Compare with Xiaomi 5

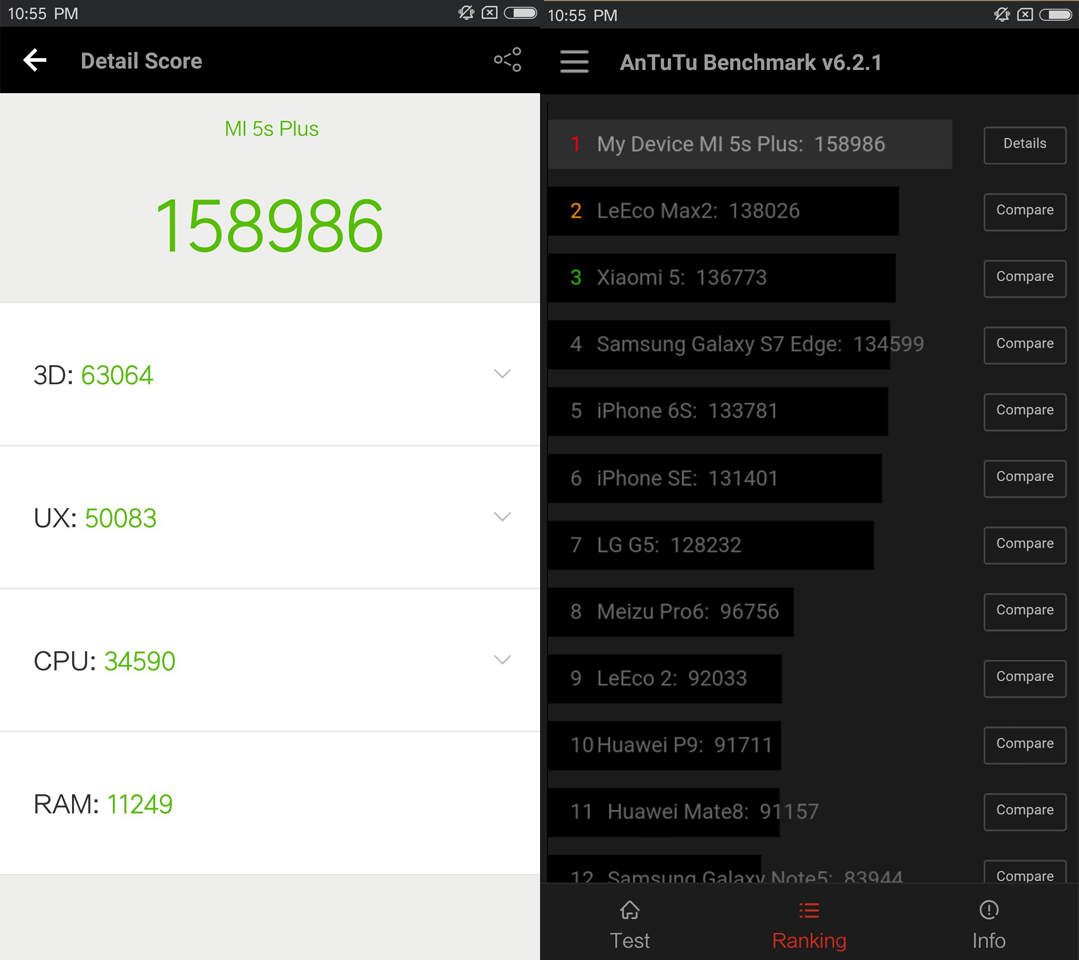click(1025, 278)
